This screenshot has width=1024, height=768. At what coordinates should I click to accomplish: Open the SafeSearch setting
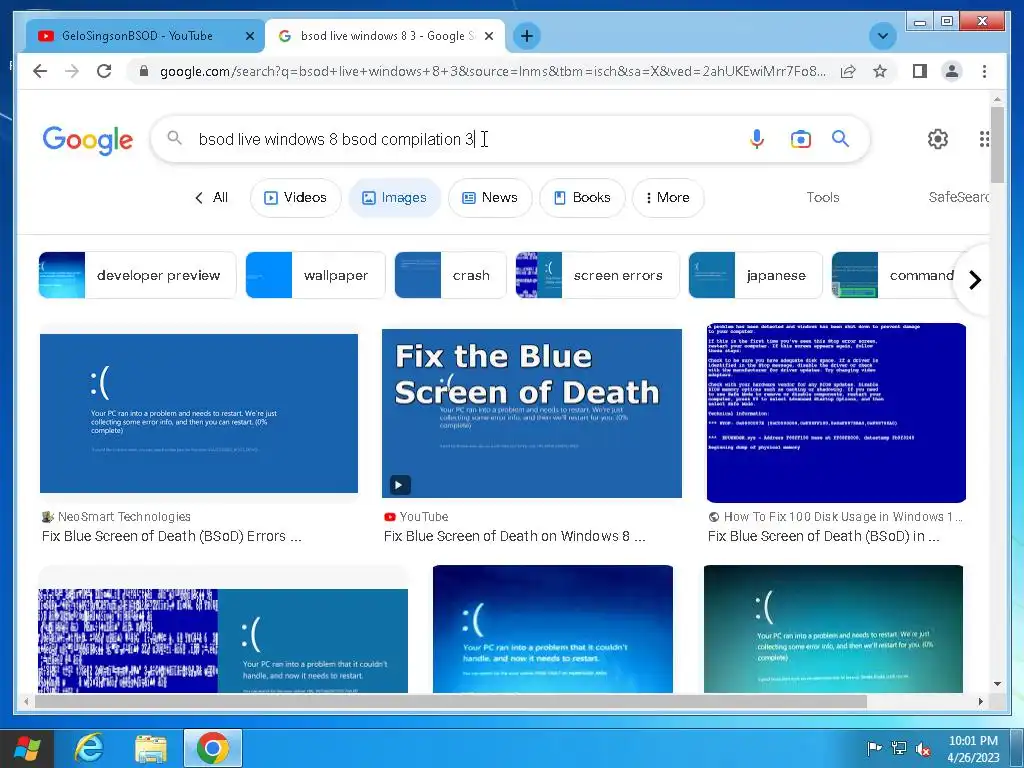[958, 197]
